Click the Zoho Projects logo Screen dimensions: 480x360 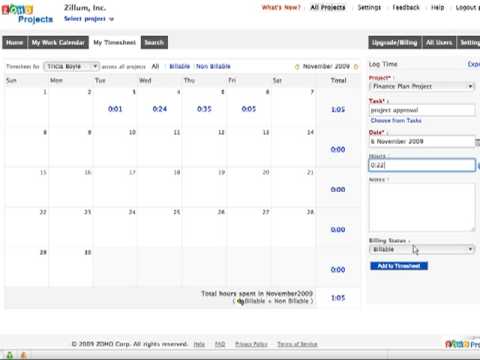[x=27, y=14]
